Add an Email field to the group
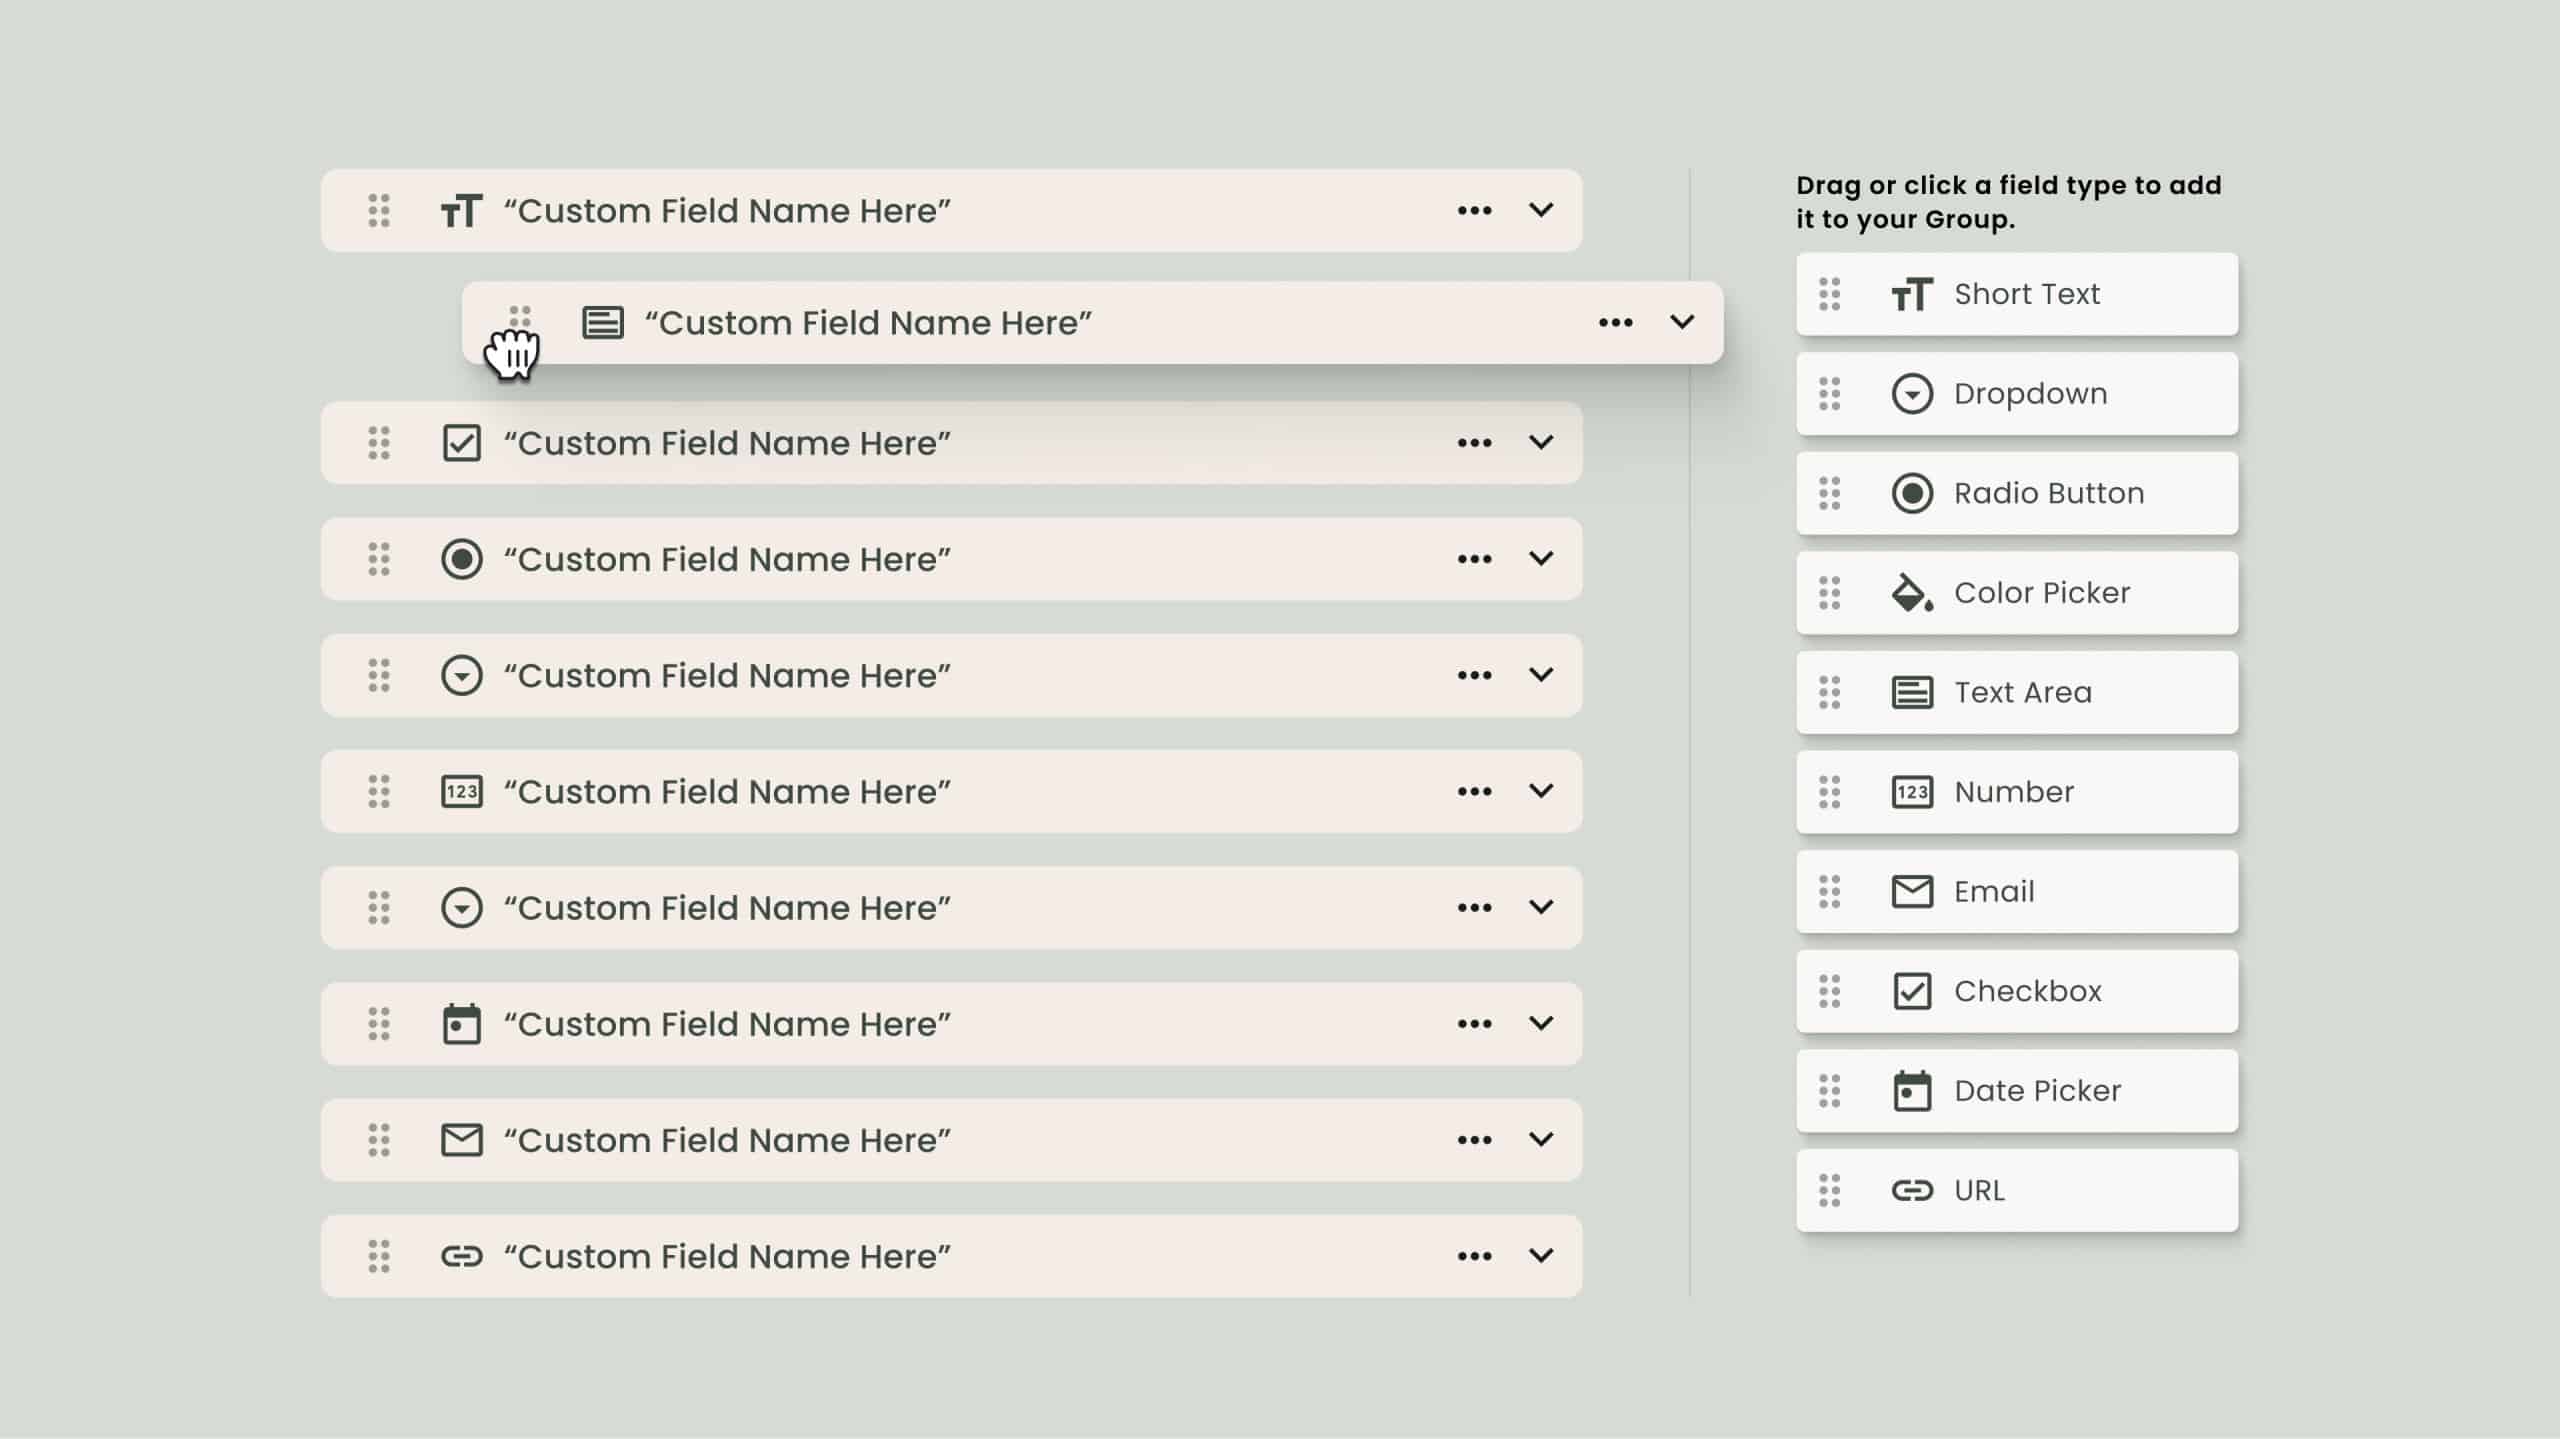Screen dimensions: 2560x1439 pos(2016,891)
